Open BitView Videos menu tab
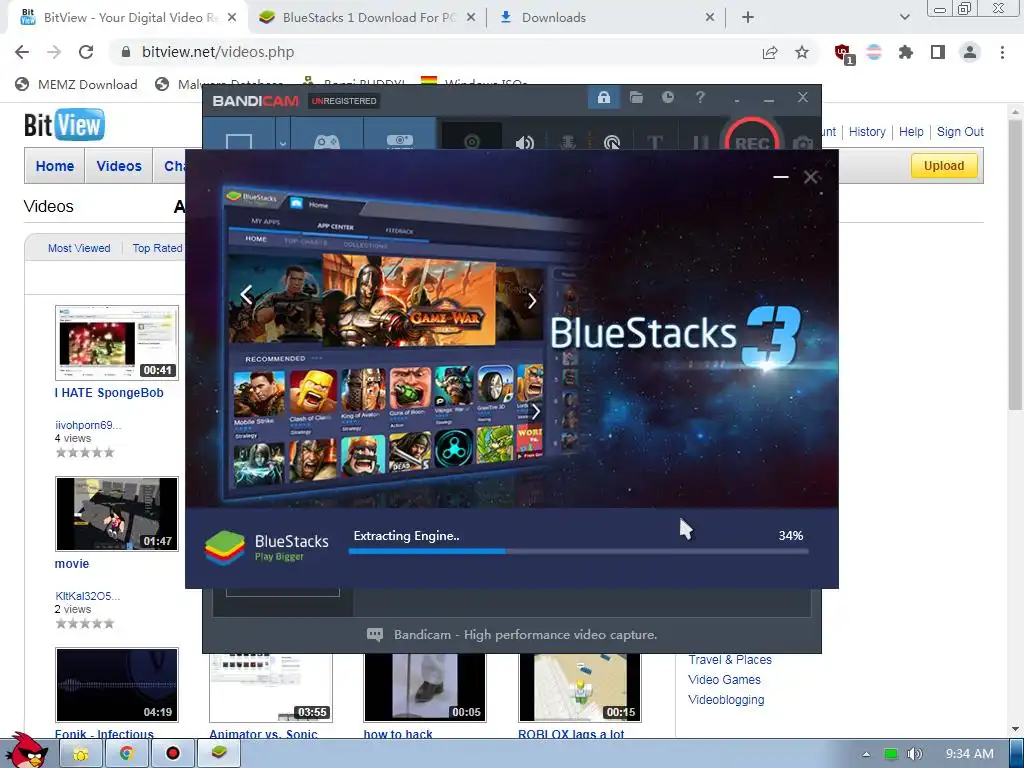This screenshot has height=768, width=1024. click(x=119, y=166)
